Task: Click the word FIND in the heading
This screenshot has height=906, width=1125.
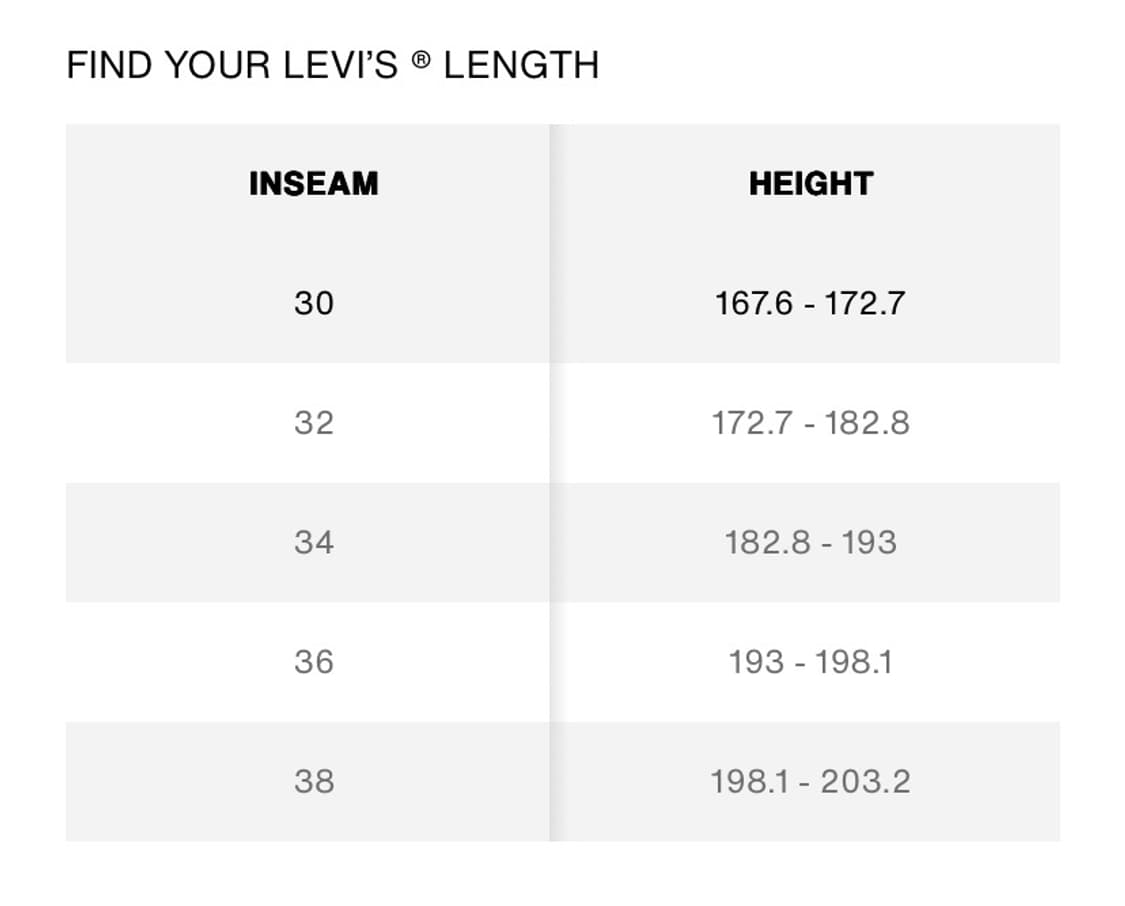Action: pos(109,65)
